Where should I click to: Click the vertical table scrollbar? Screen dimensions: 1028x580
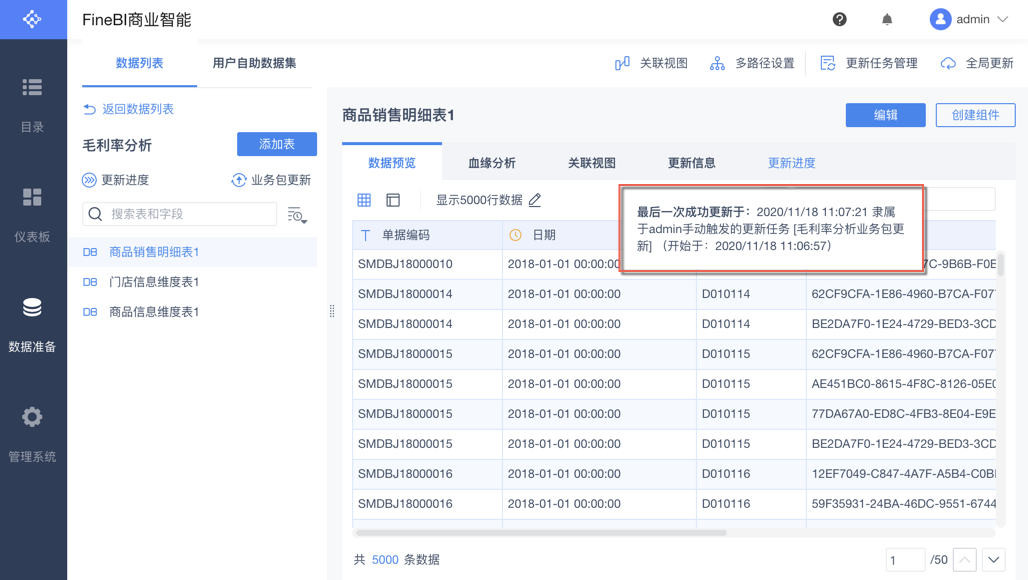(x=1000, y=264)
